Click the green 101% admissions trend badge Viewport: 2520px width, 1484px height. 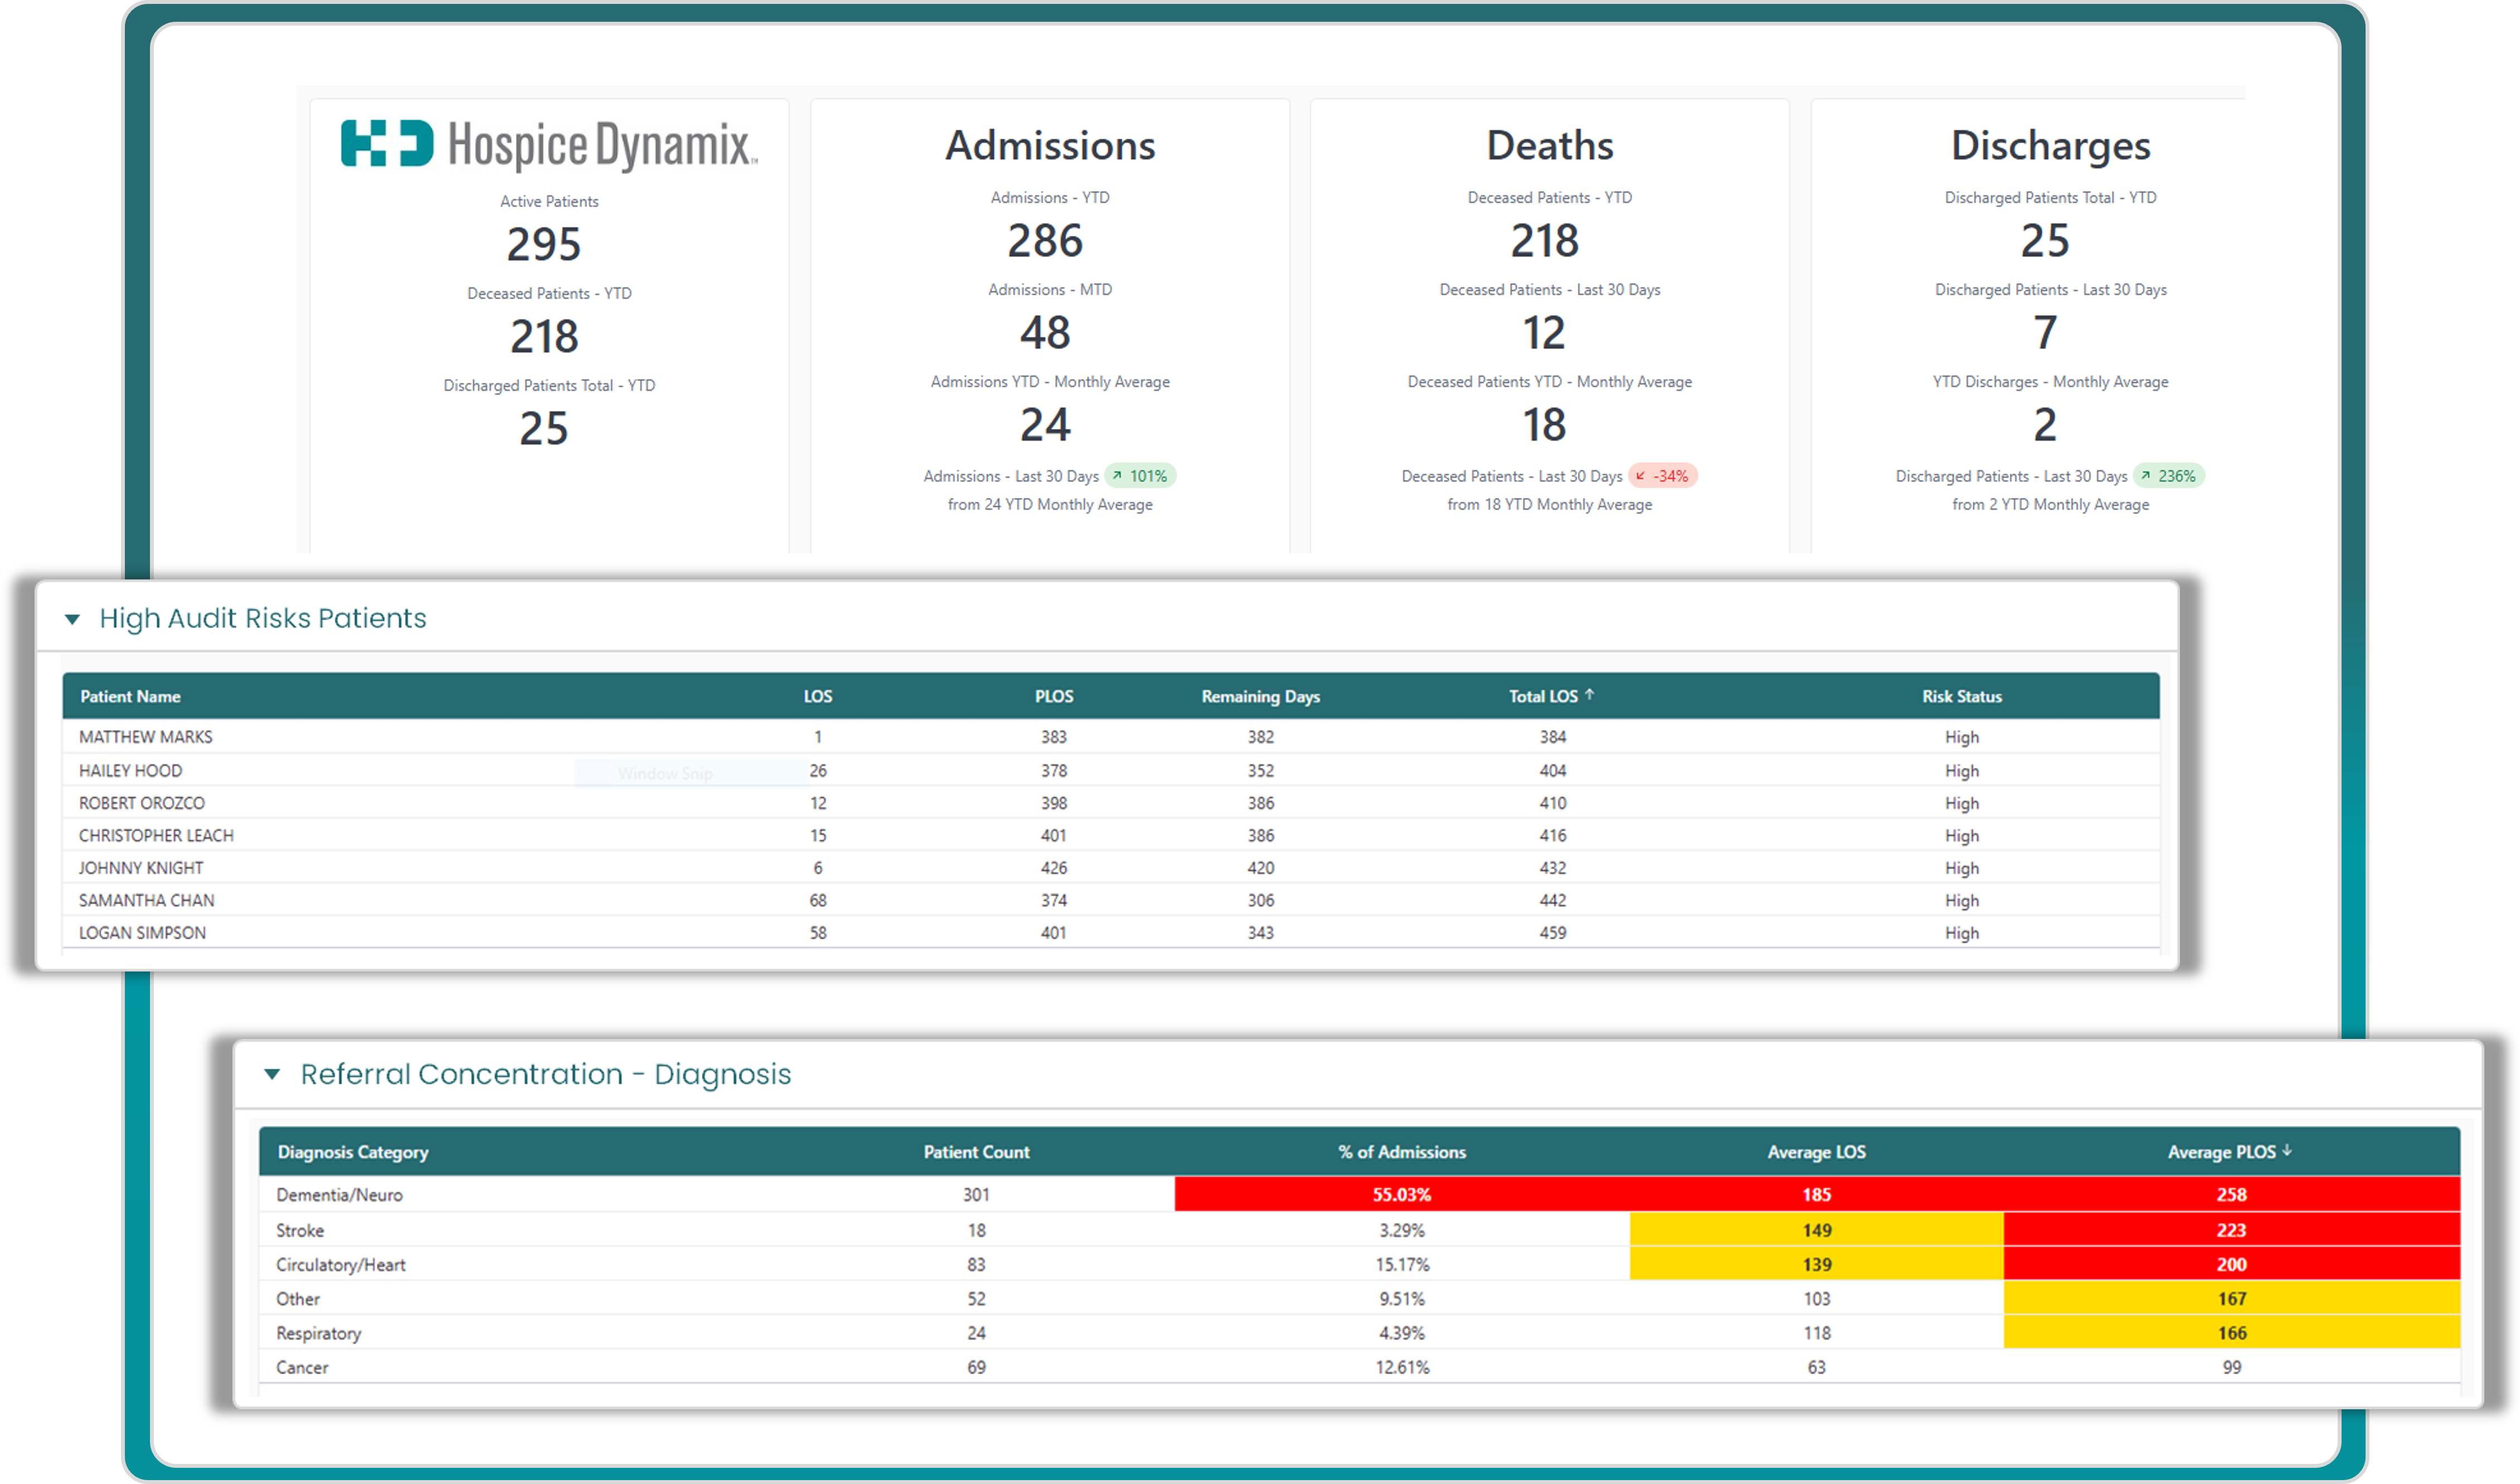(1140, 476)
